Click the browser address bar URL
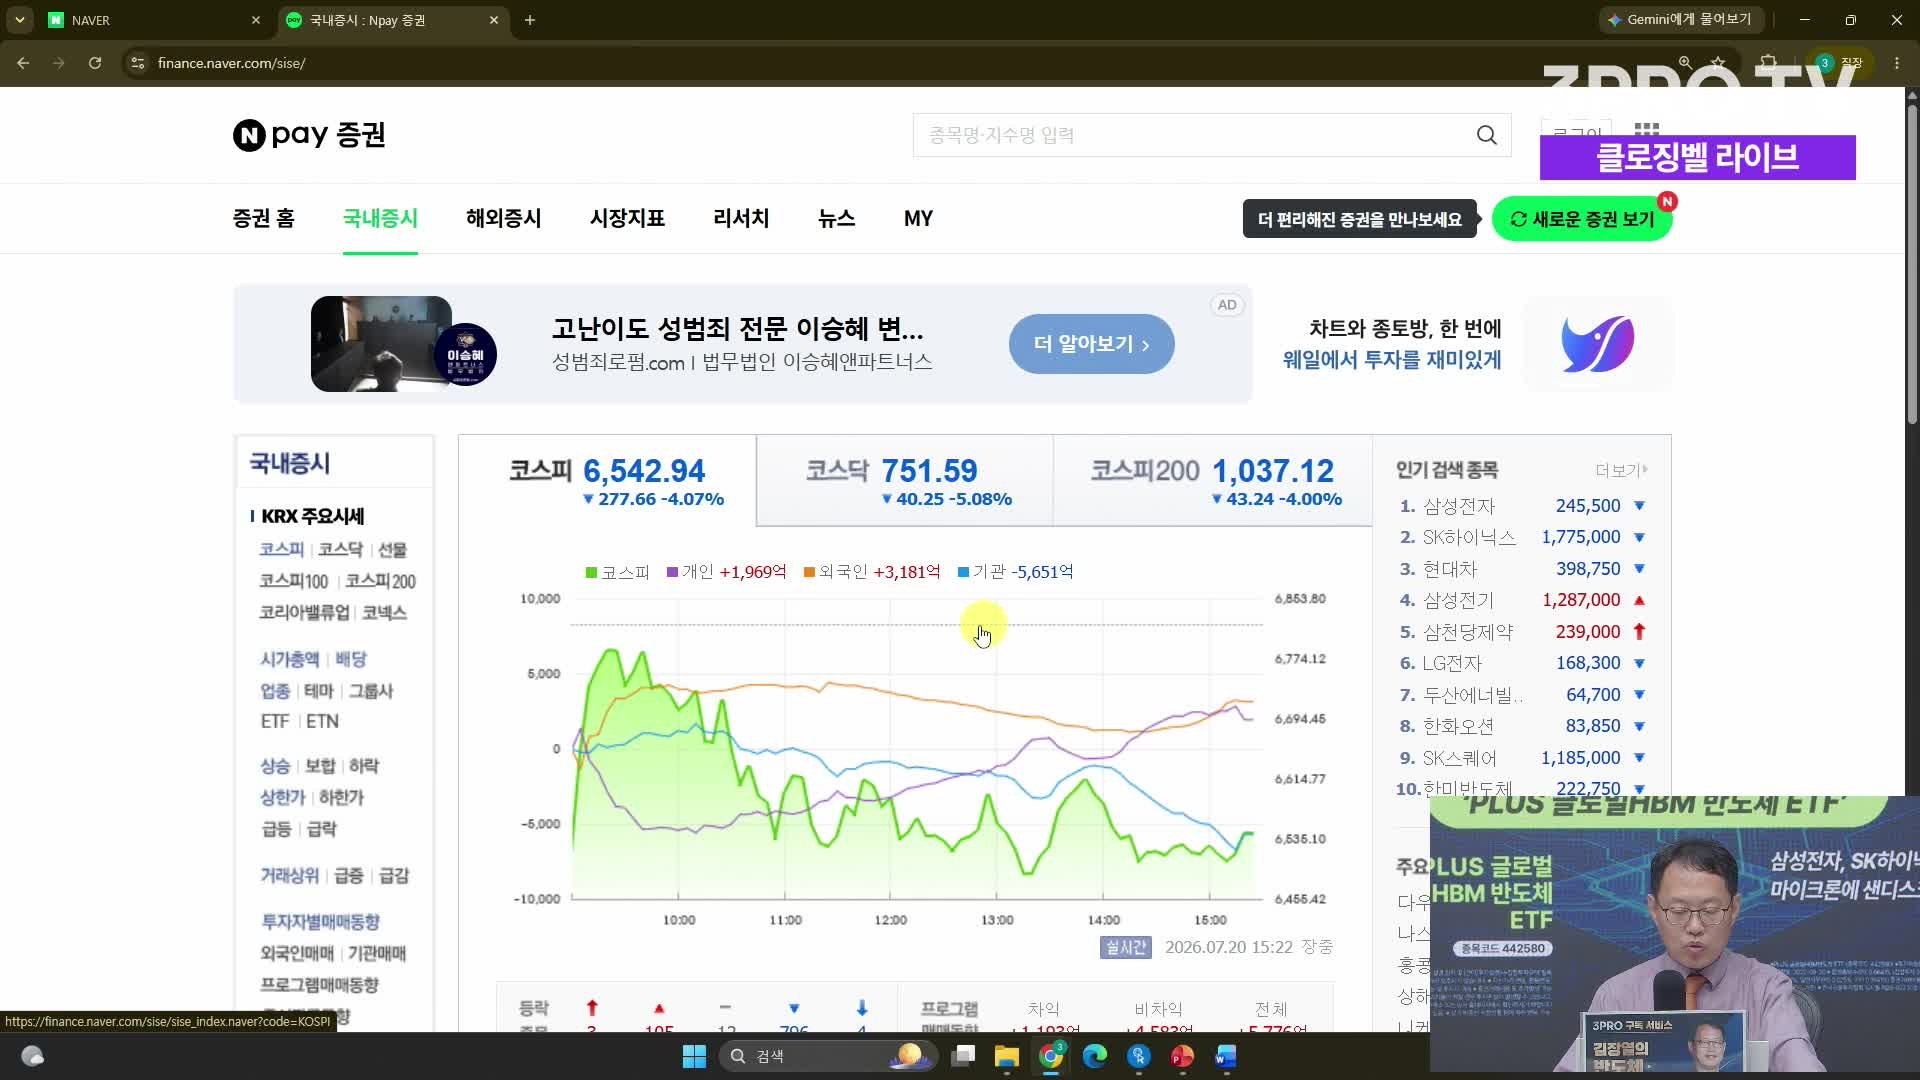The width and height of the screenshot is (1920, 1080). (x=232, y=63)
